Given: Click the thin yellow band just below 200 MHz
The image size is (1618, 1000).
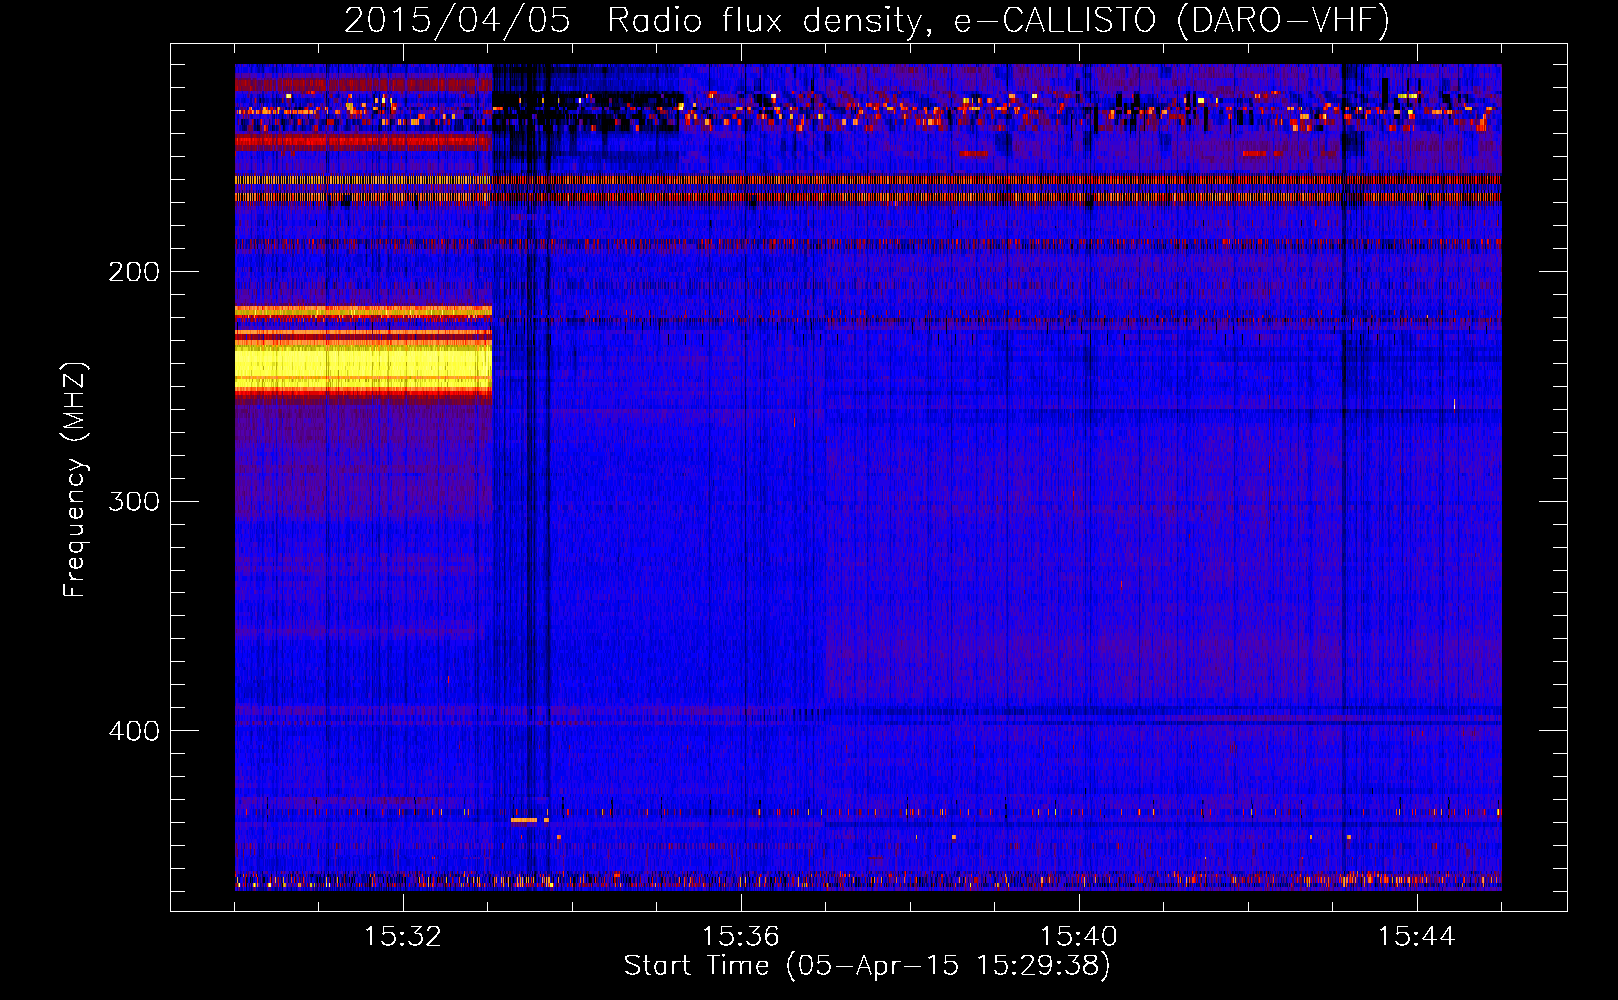Looking at the screenshot, I should [x=362, y=311].
